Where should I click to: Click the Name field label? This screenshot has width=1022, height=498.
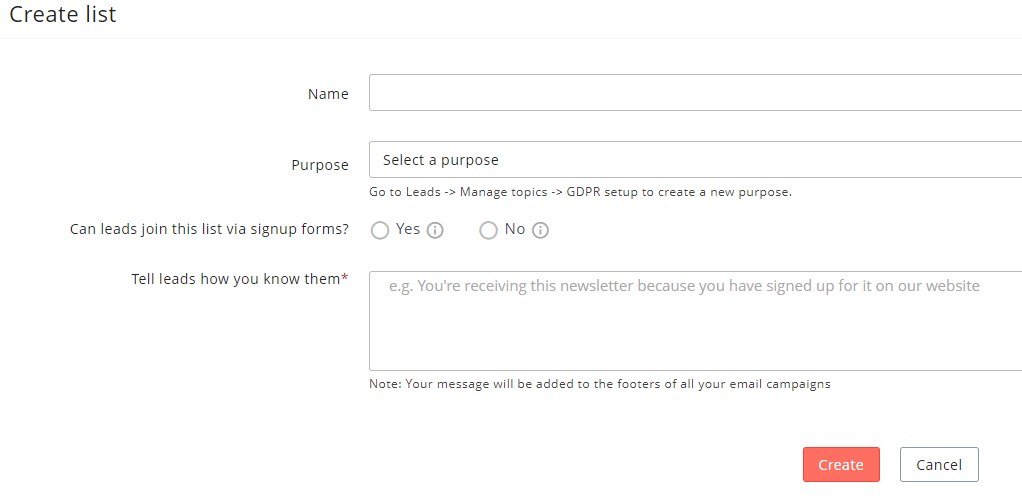[328, 94]
